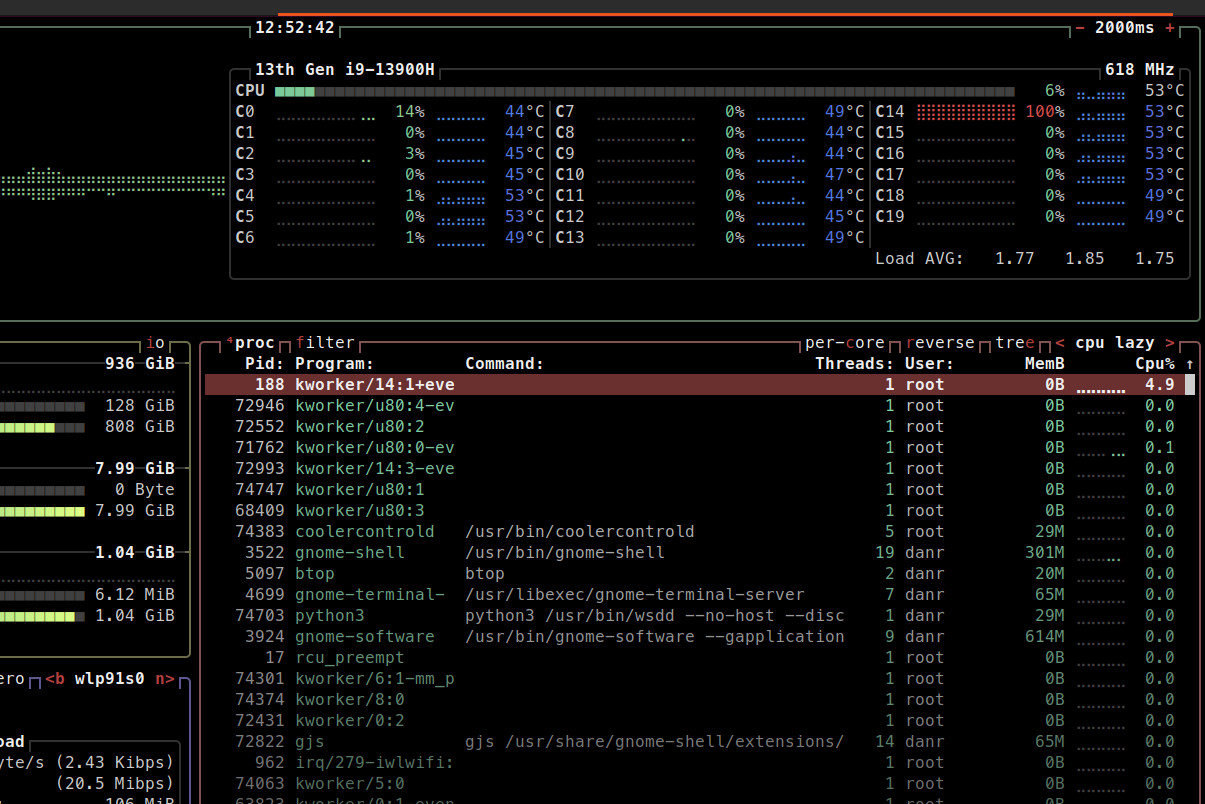Click the Pid column header
1205x804 pixels.
[x=265, y=363]
